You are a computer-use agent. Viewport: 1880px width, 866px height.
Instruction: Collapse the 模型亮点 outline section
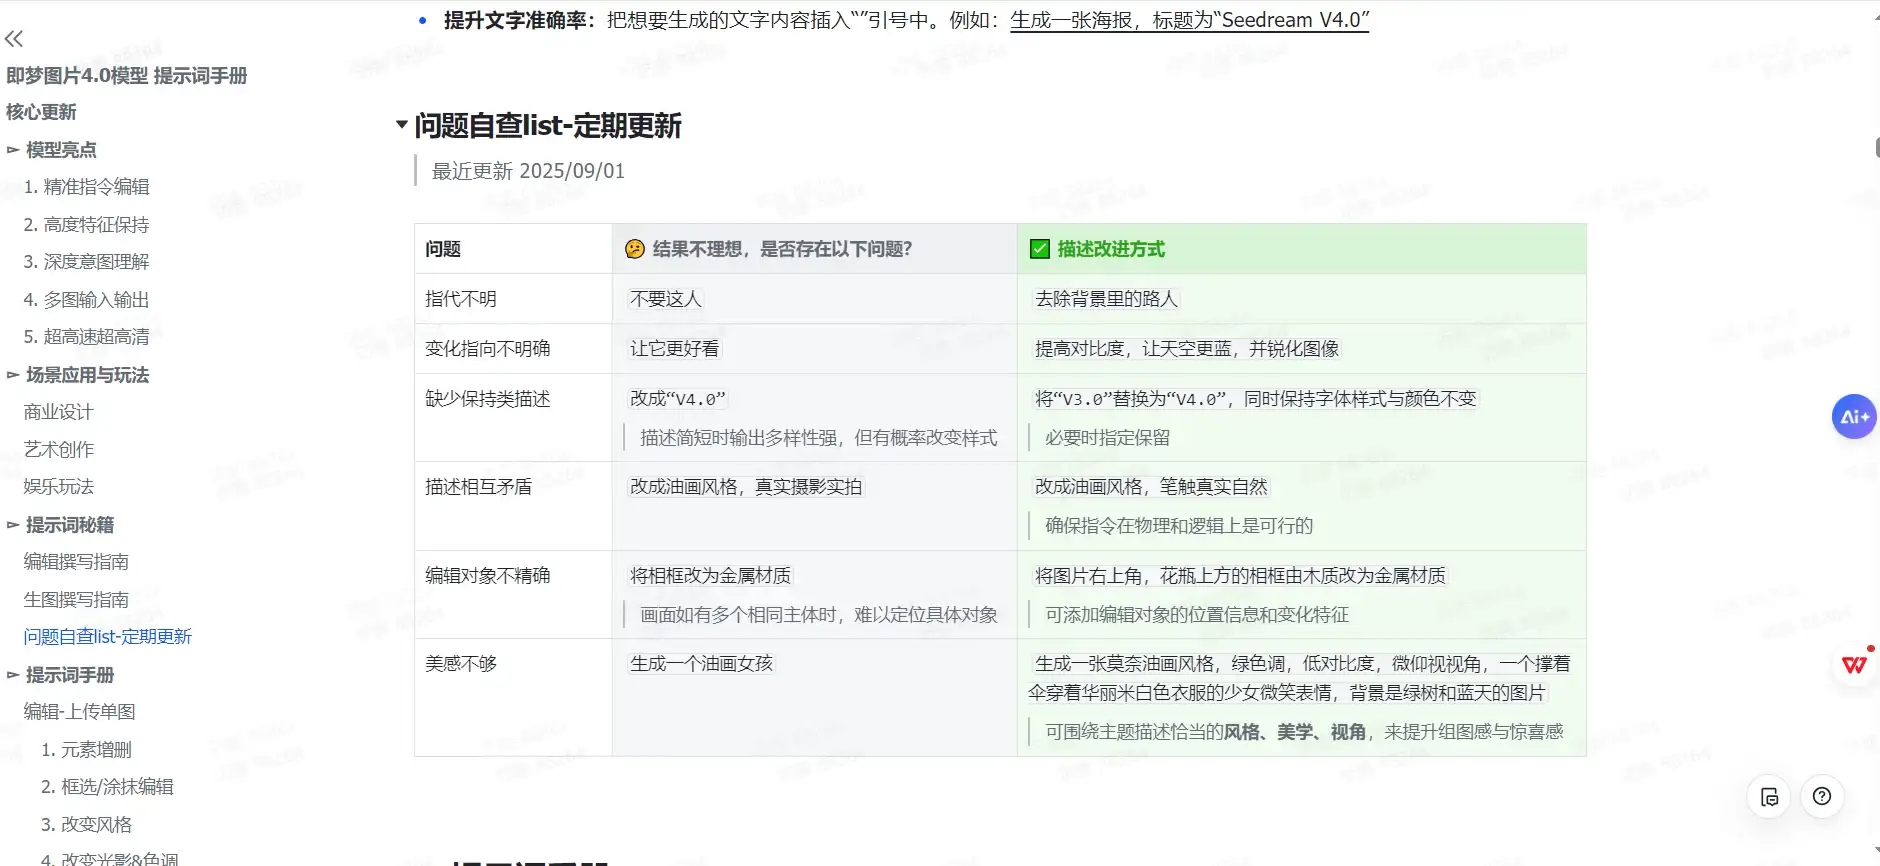pos(13,150)
